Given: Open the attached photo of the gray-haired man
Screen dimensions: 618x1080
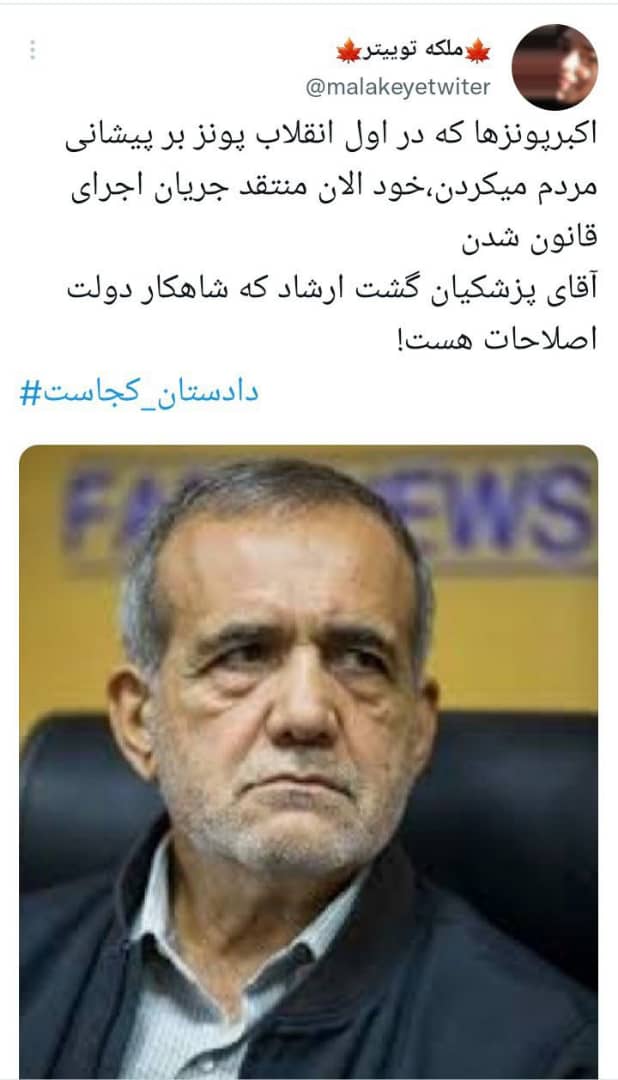Looking at the screenshot, I should pyautogui.click(x=309, y=761).
